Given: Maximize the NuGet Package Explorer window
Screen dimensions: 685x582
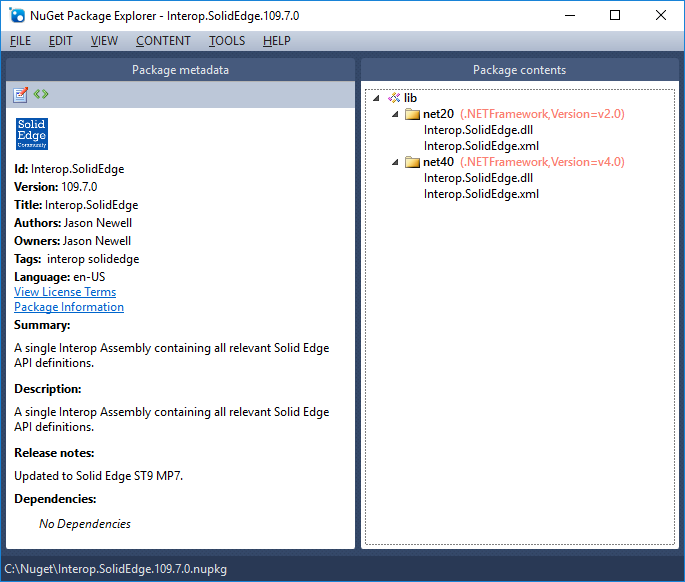Looking at the screenshot, I should (x=615, y=15).
